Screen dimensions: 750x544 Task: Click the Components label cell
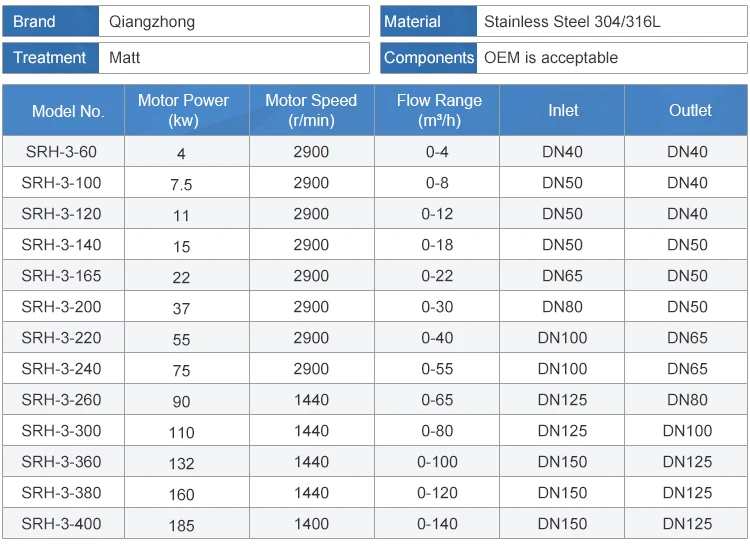point(429,58)
